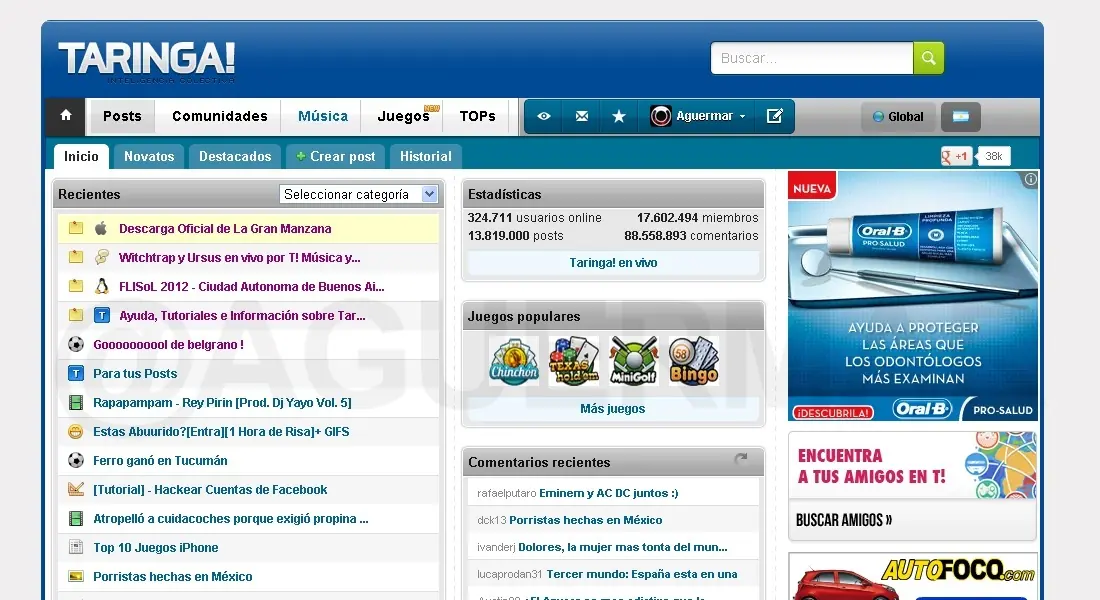Click soccer ball icon beside Ferro ganó

click(x=76, y=460)
